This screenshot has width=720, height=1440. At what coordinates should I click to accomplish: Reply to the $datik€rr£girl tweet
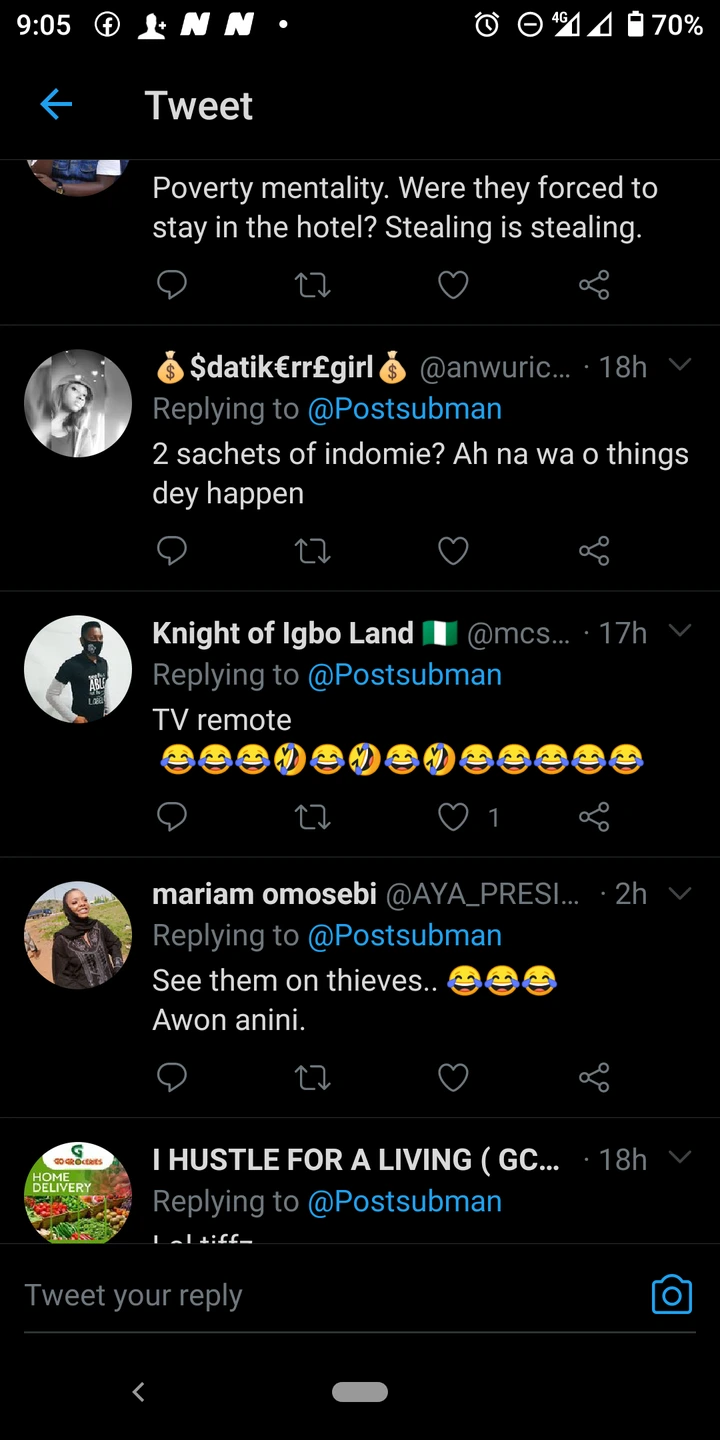pyautogui.click(x=172, y=550)
